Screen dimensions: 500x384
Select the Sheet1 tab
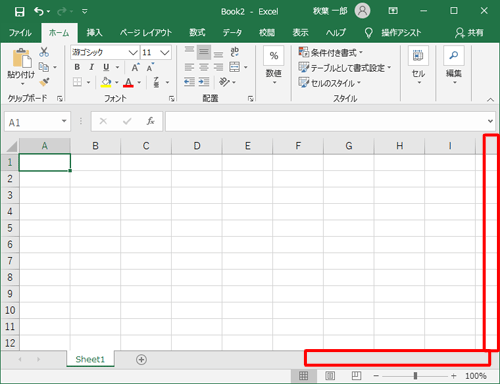[90, 359]
